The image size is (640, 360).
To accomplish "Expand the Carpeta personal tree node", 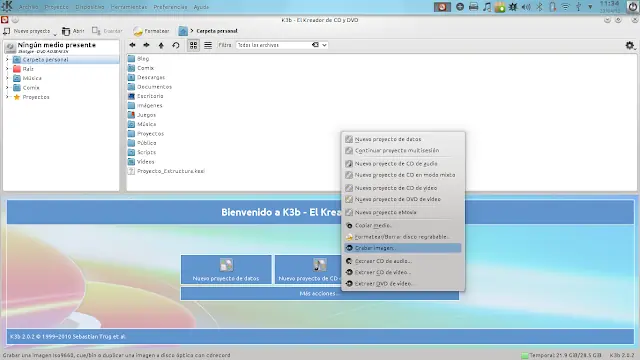I will point(7,60).
